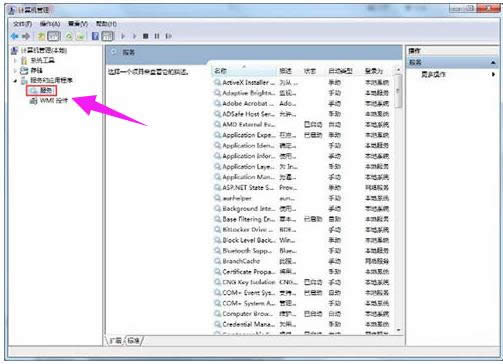
Task: Click the Refresh toolbar icon
Action: 69,36
